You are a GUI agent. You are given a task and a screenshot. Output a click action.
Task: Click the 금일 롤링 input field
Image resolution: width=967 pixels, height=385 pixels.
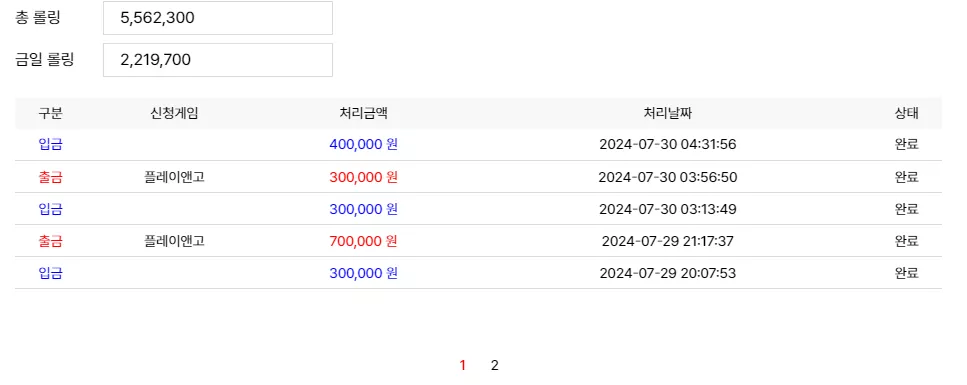(x=218, y=60)
